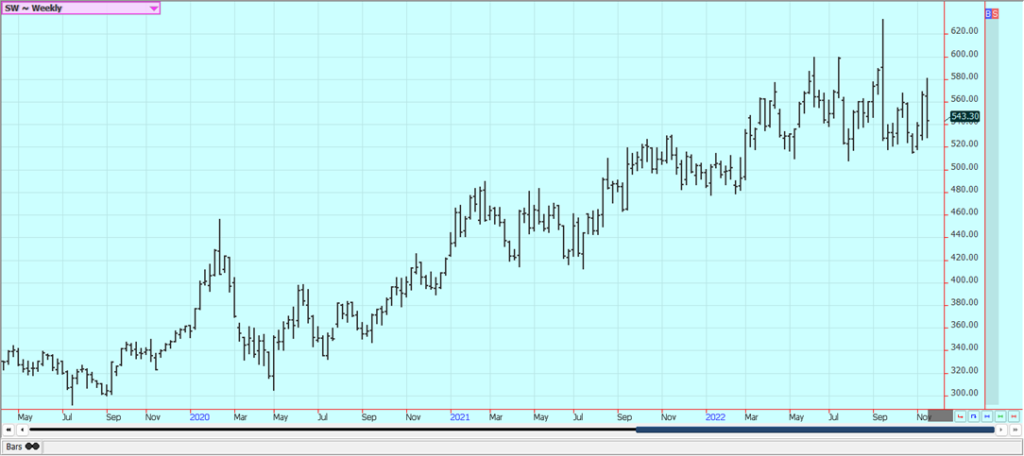Click the 400.00 price axis label
The width and height of the screenshot is (1024, 456).
coord(964,280)
